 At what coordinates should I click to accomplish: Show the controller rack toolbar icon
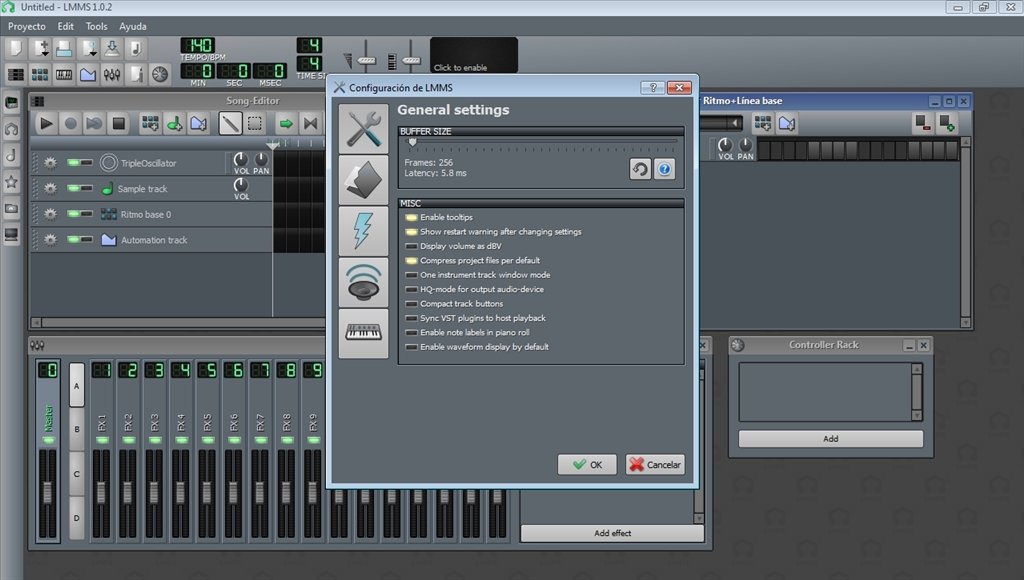pyautogui.click(x=160, y=74)
